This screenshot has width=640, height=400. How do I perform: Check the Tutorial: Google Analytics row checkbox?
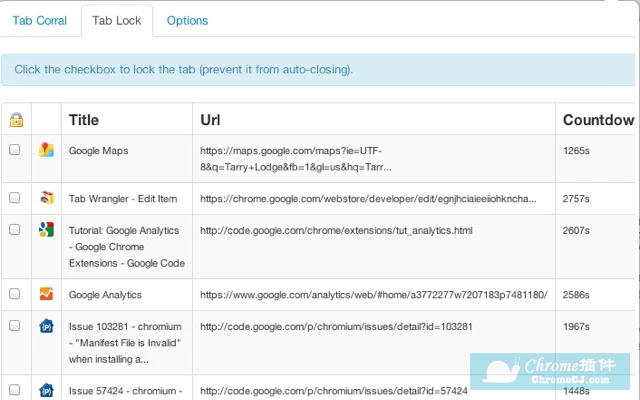tap(15, 230)
